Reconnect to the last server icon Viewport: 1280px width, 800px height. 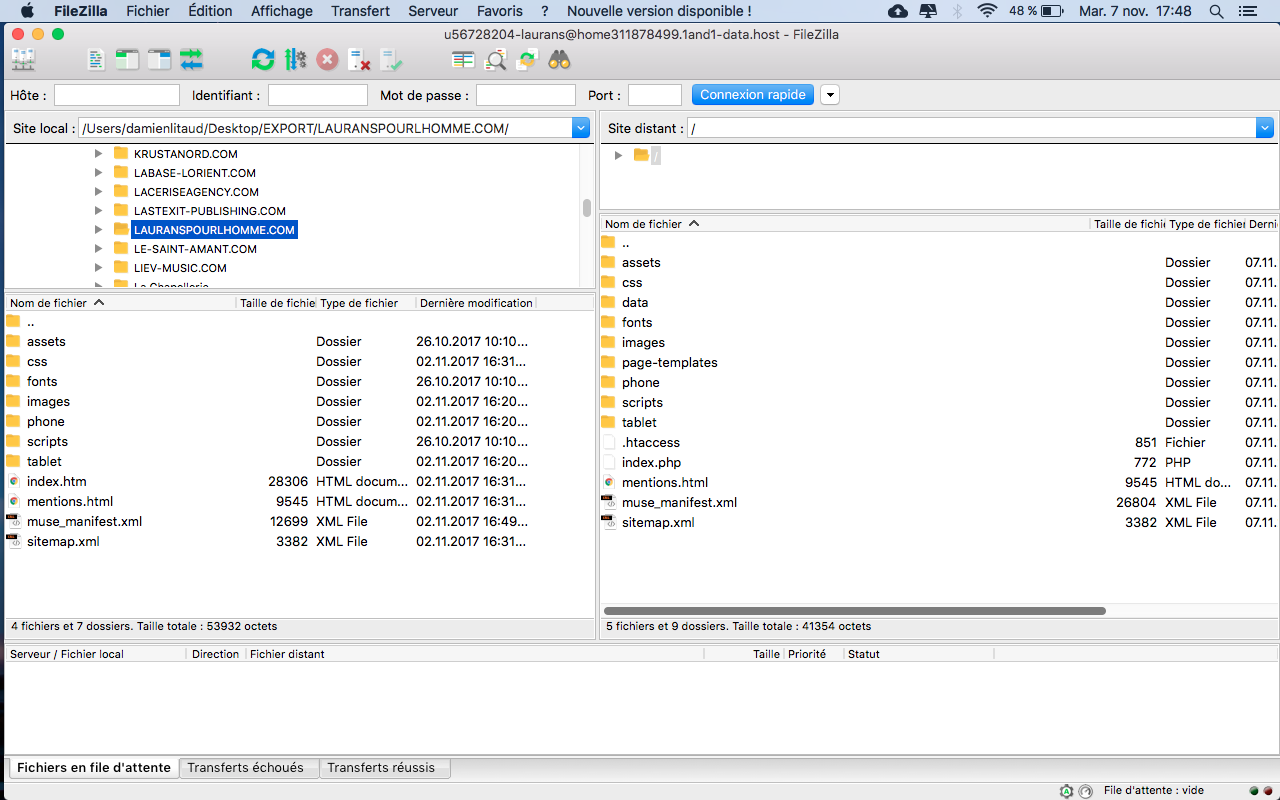(x=392, y=60)
